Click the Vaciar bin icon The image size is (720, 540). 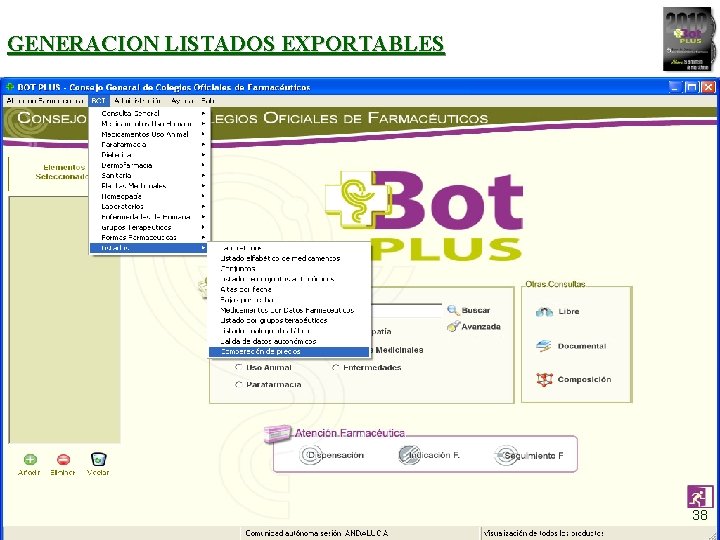[x=98, y=459]
